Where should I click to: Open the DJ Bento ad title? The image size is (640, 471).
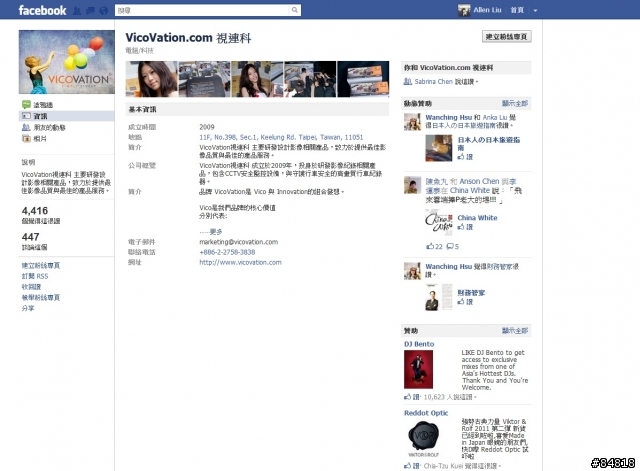pyautogui.click(x=419, y=344)
